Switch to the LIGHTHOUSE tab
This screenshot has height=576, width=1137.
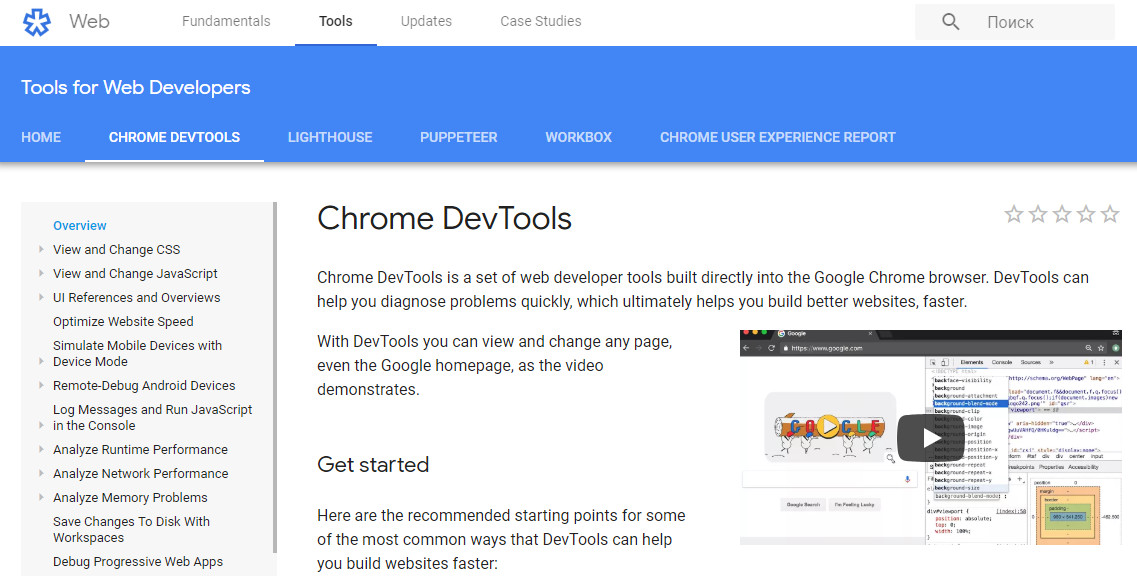330,137
